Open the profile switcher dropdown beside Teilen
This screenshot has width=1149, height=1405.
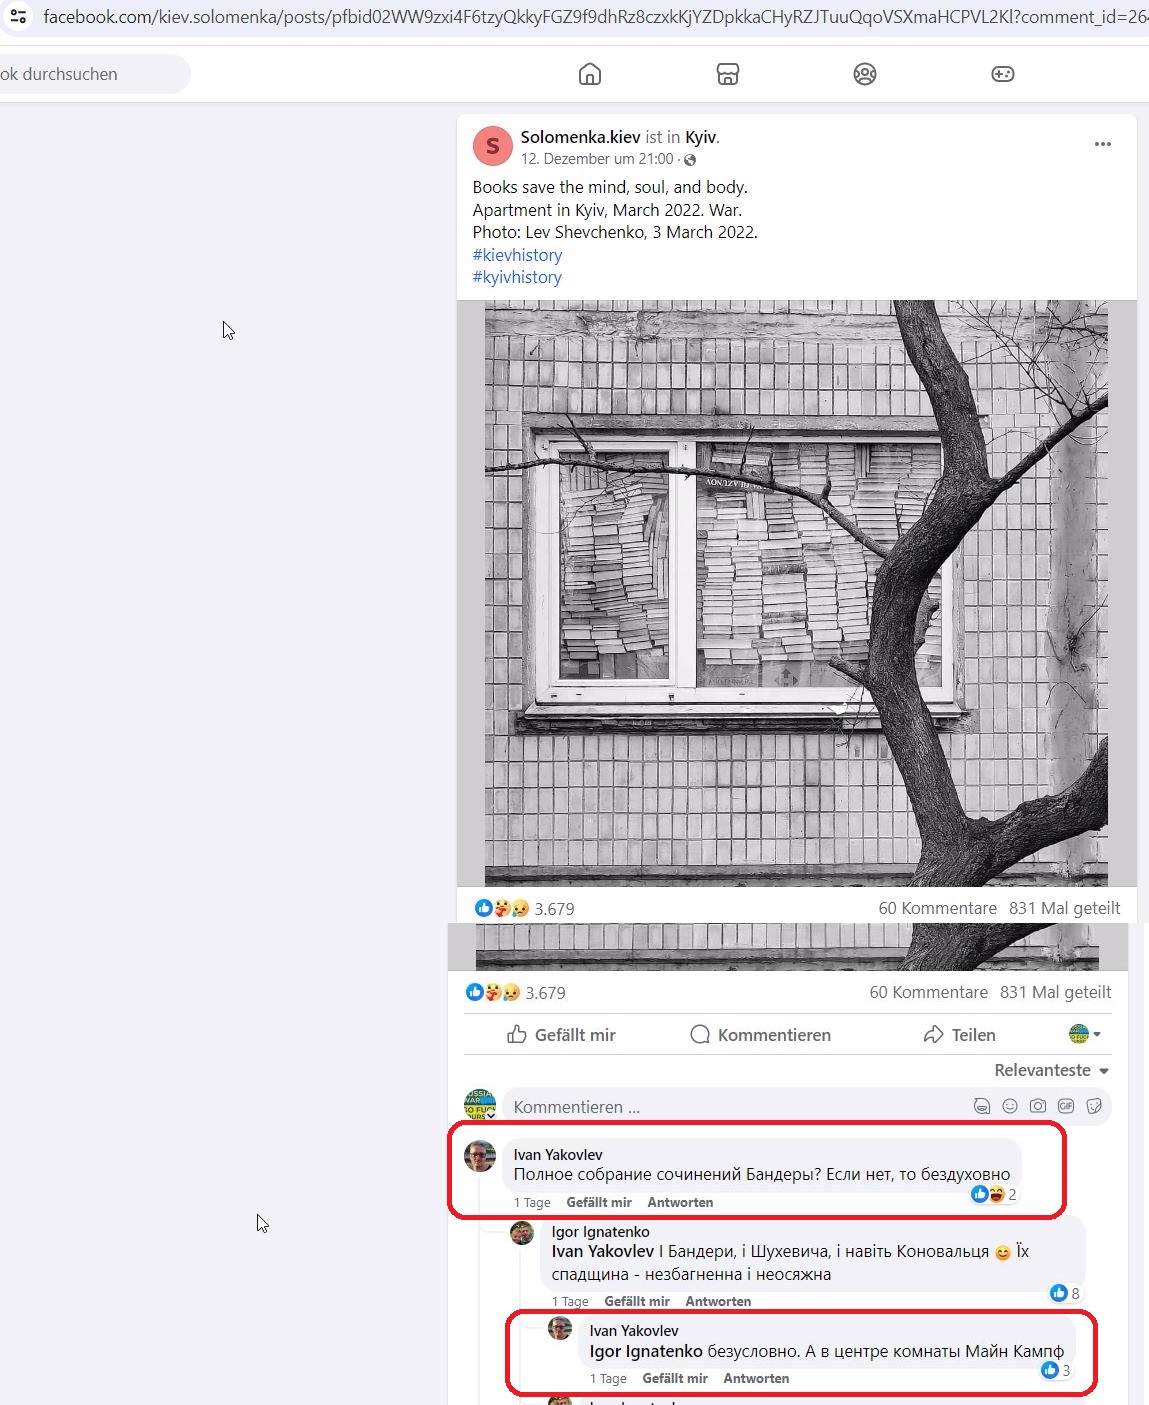(1085, 1034)
